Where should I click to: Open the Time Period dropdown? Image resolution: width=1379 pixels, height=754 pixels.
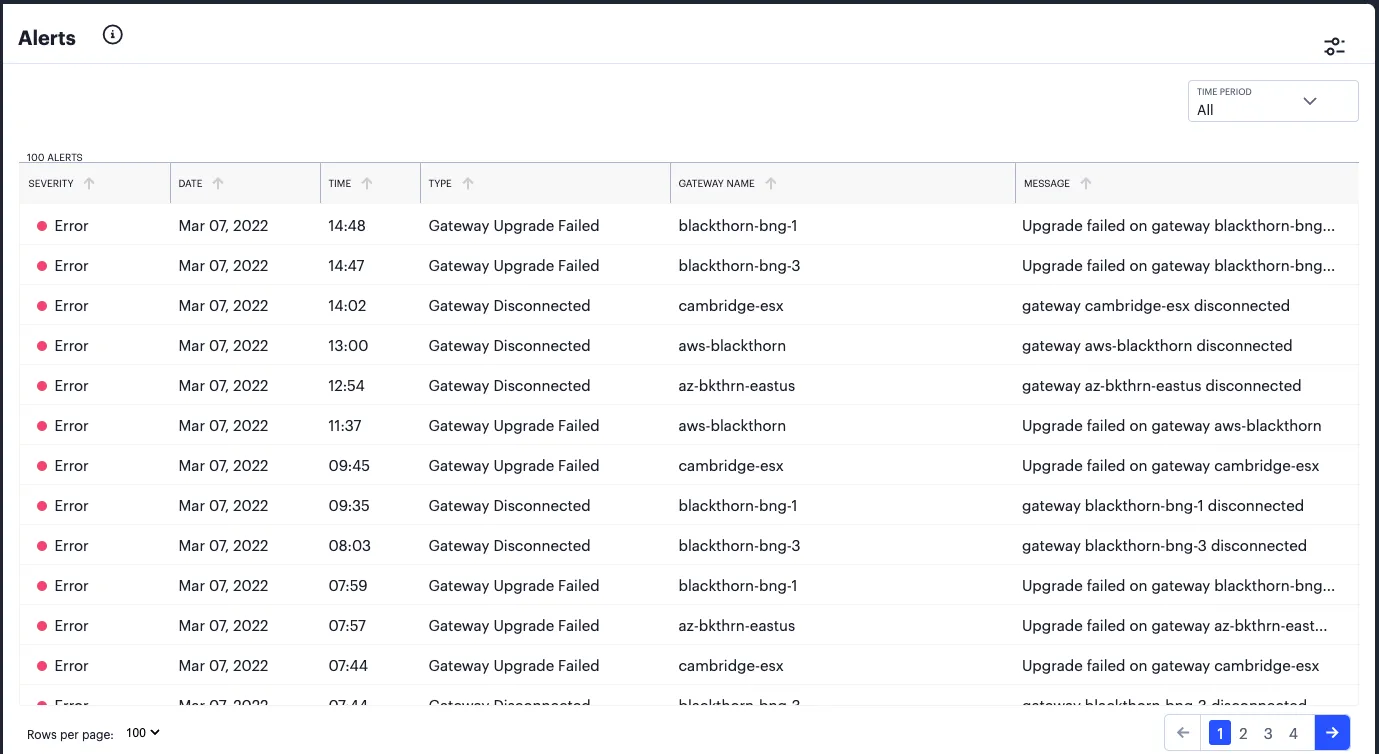click(1273, 101)
